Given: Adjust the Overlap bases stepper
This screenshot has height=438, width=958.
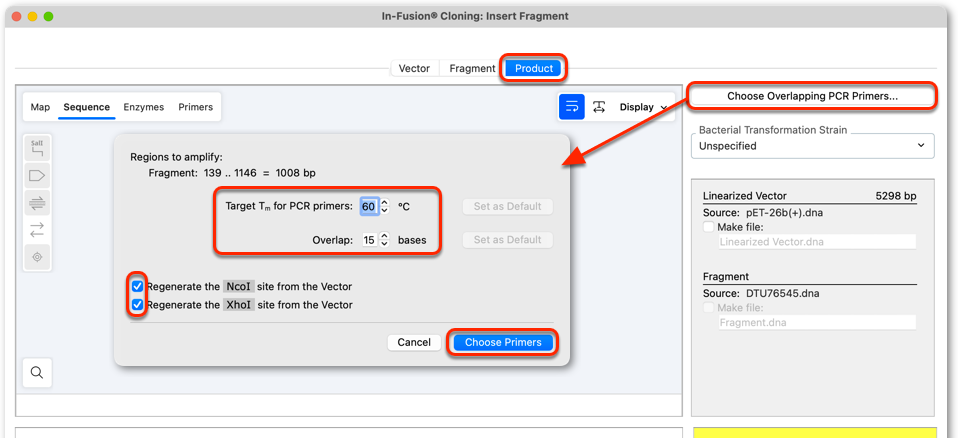Looking at the screenshot, I should point(384,240).
